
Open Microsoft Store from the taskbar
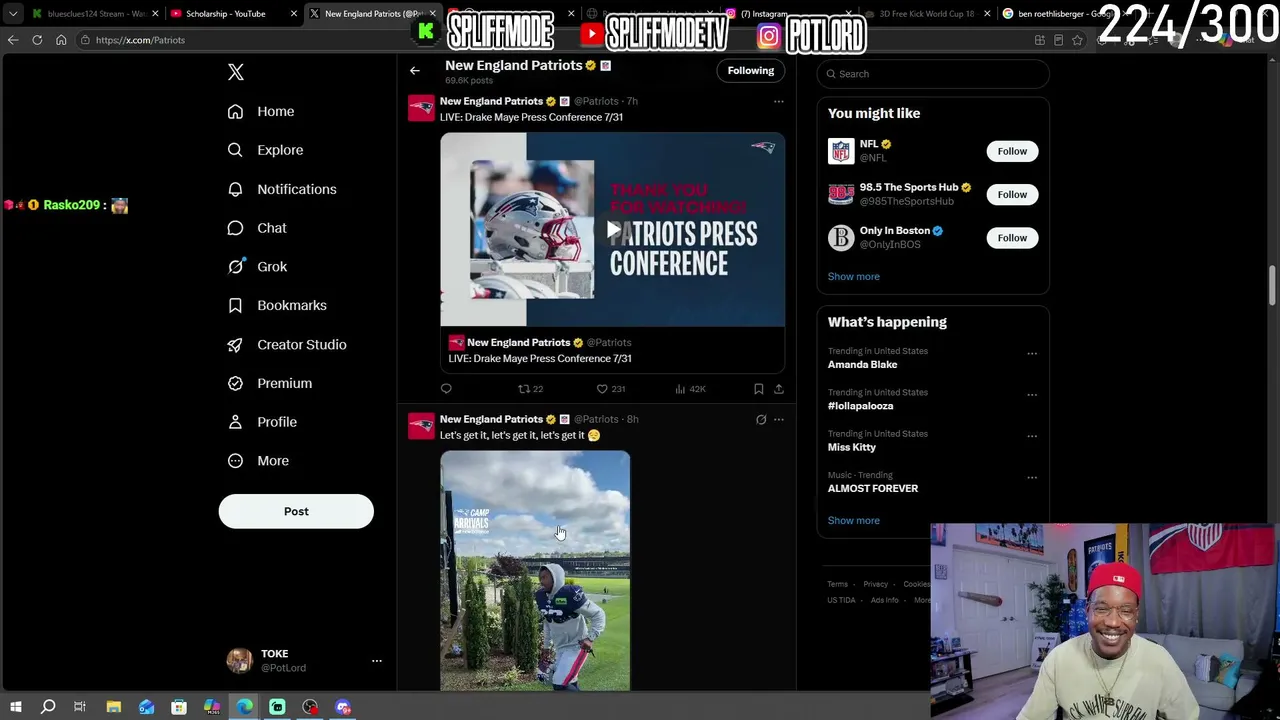(179, 707)
